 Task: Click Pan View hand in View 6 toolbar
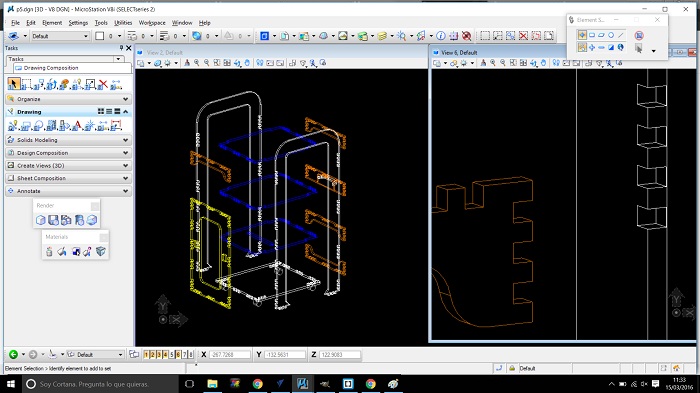(543, 63)
